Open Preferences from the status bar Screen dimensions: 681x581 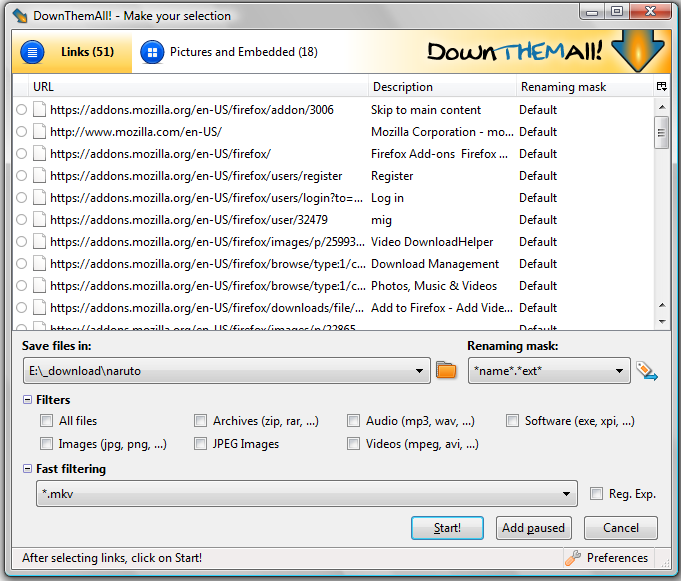[608, 558]
